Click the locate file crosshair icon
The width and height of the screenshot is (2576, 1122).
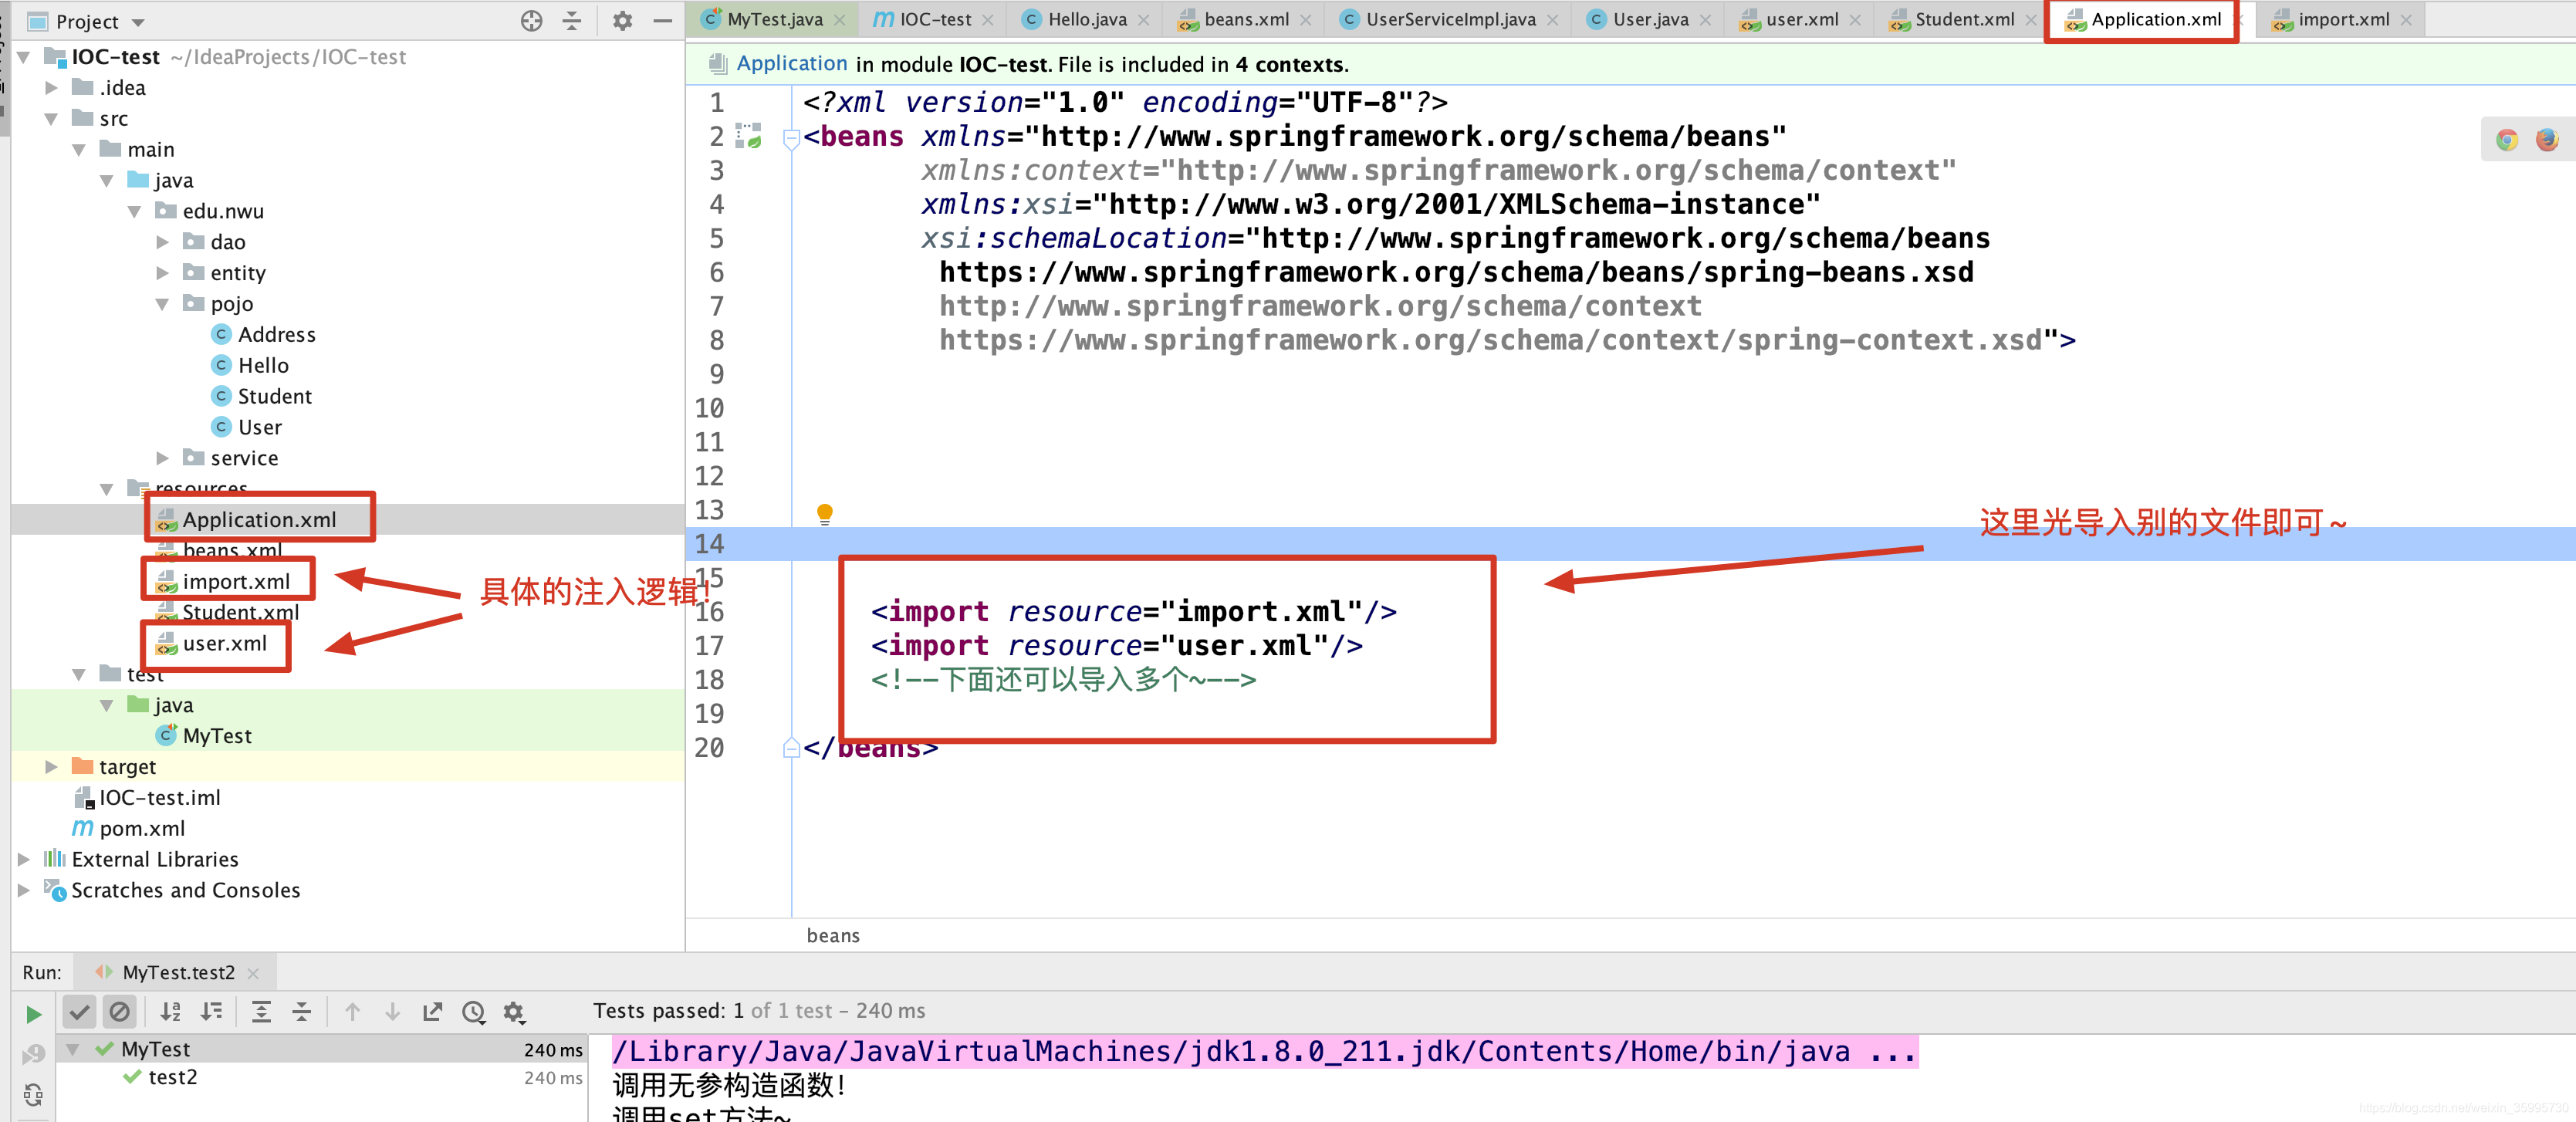click(x=531, y=21)
